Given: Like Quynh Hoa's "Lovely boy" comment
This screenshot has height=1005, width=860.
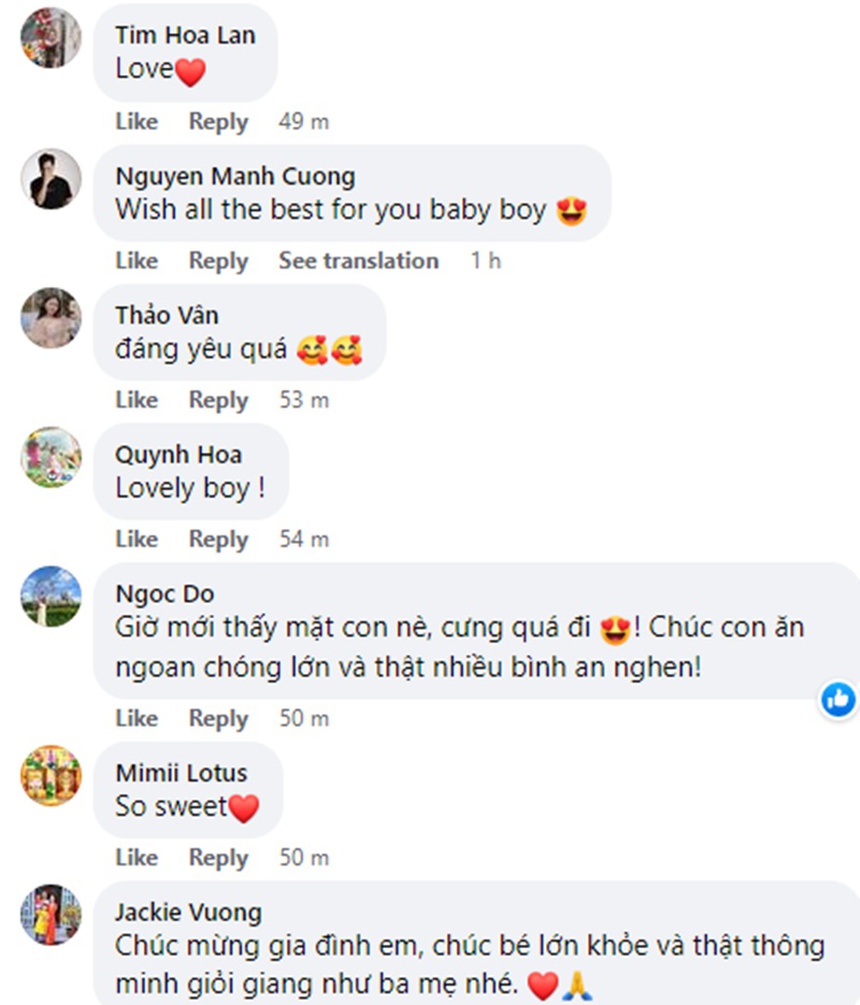Looking at the screenshot, I should click(136, 539).
